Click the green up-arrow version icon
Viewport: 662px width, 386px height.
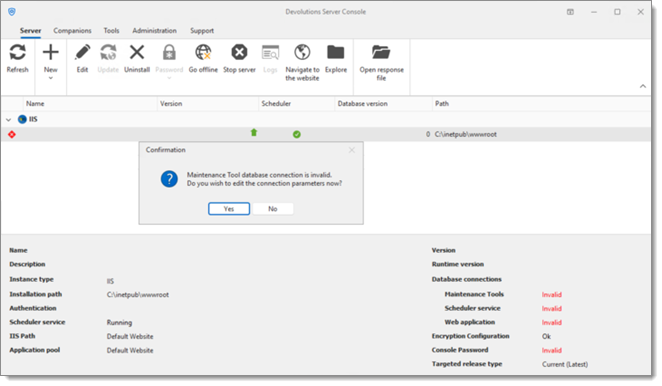coord(254,133)
